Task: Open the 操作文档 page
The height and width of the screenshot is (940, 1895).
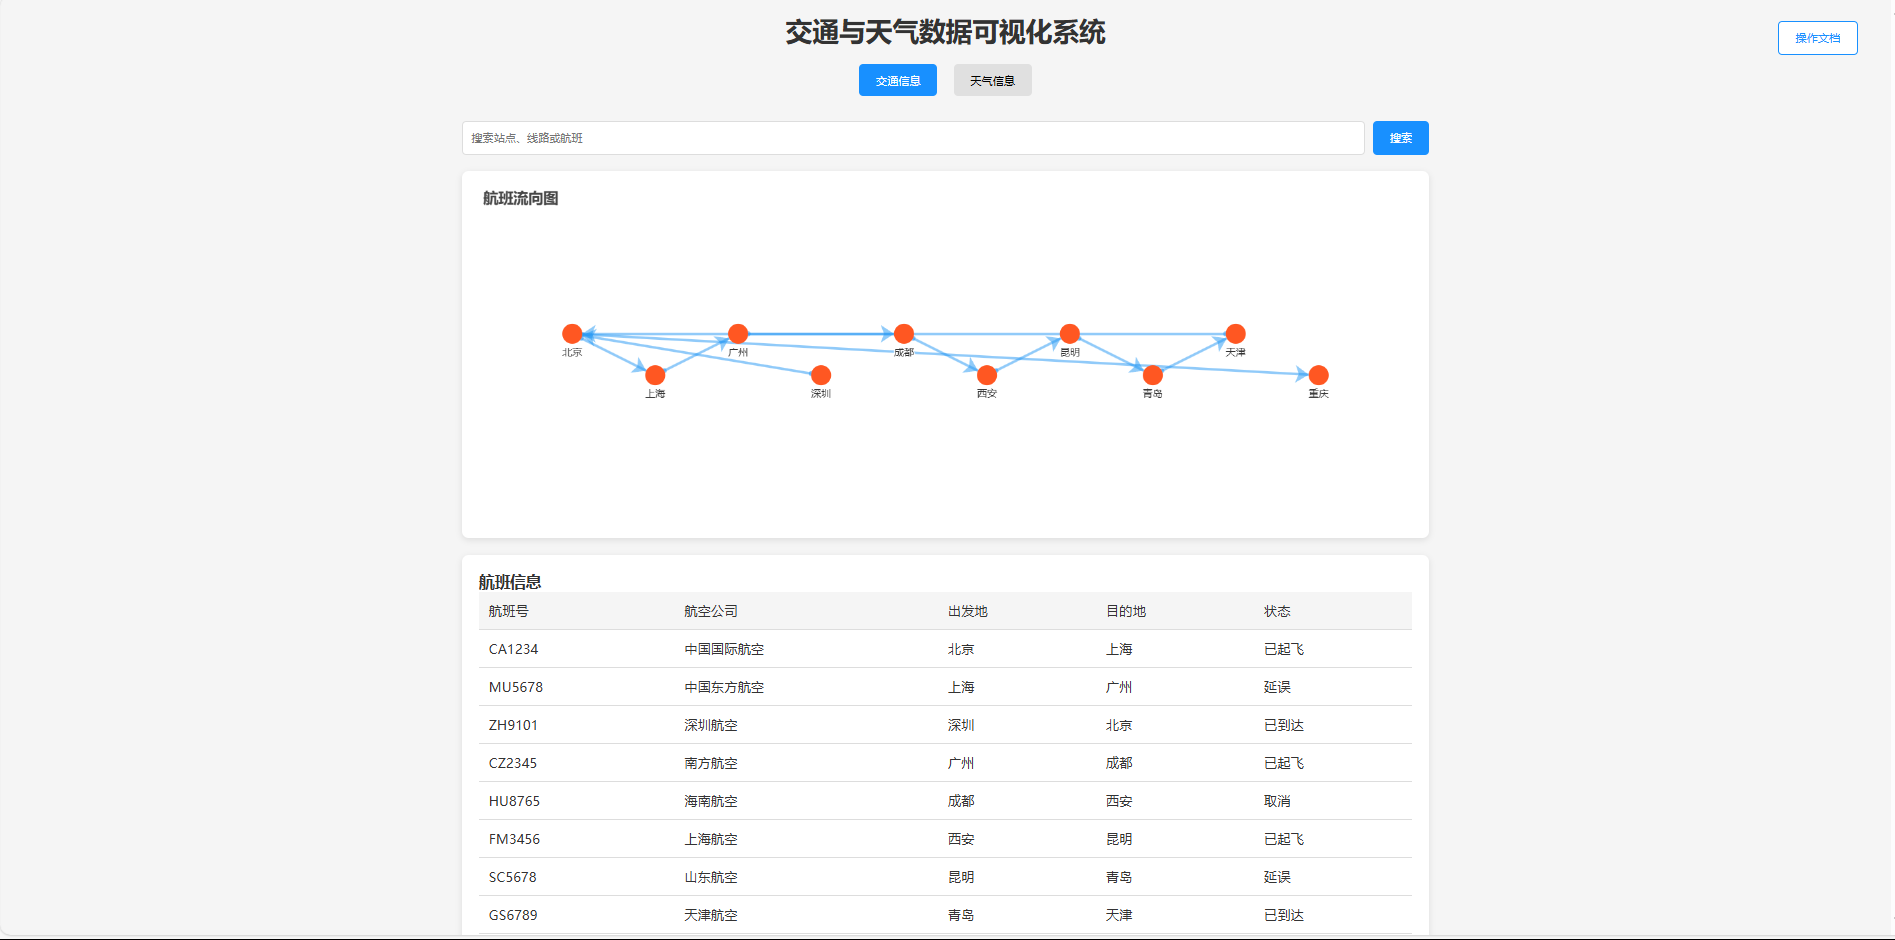Action: point(1817,37)
